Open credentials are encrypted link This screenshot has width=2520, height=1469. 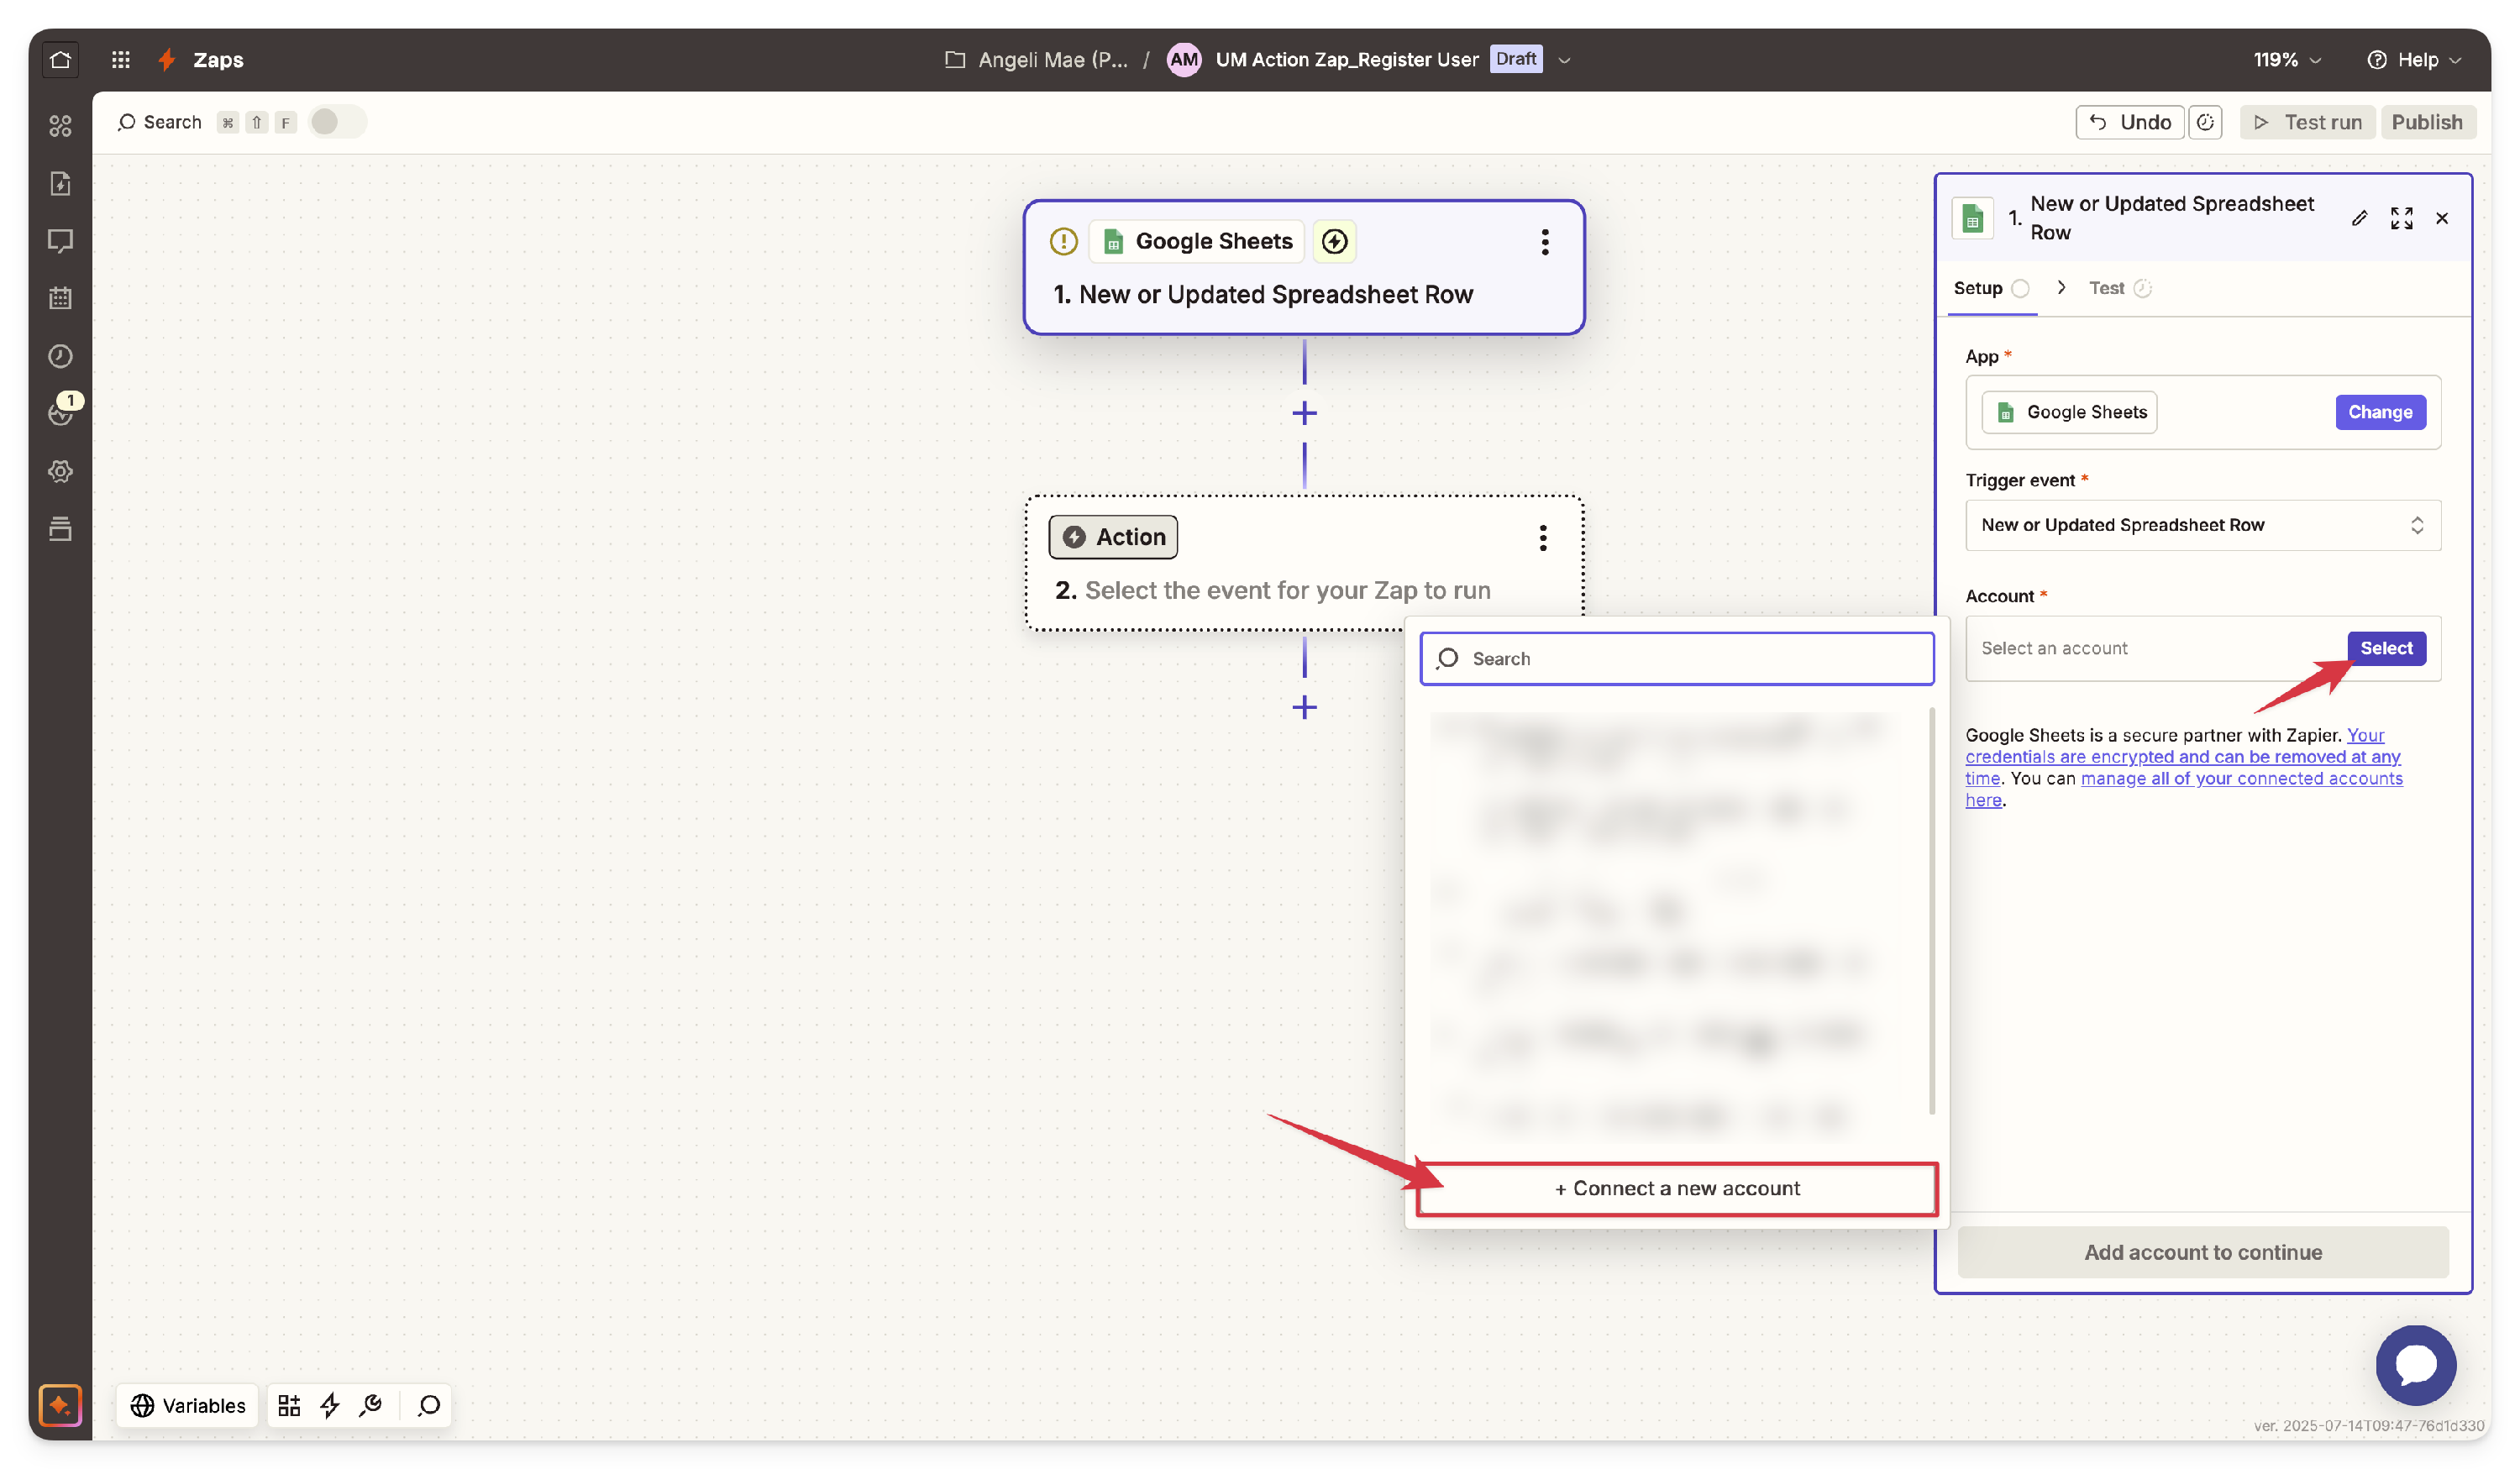pyautogui.click(x=2182, y=757)
